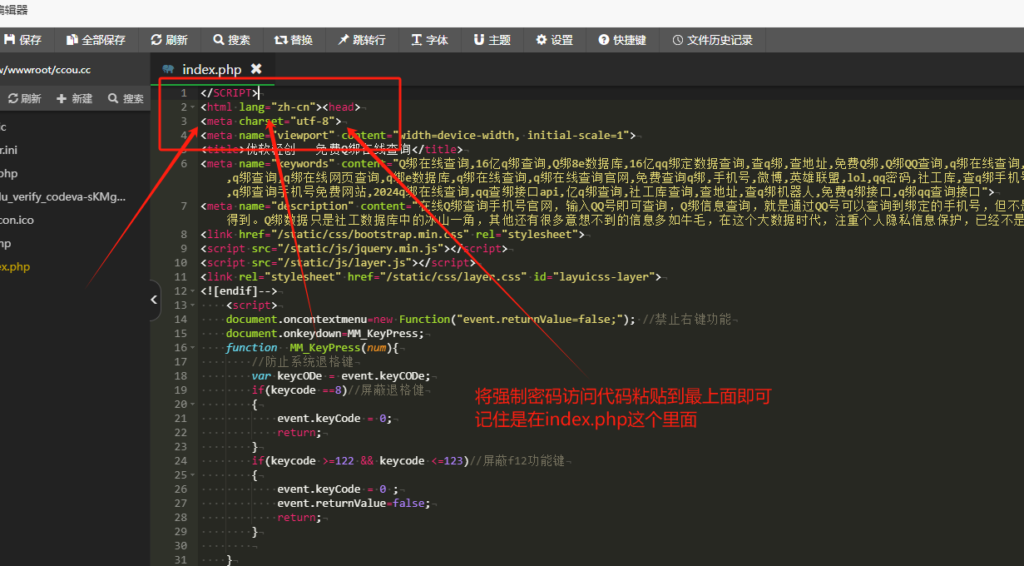The width and height of the screenshot is (1024, 566).
Task: Click the toolbar Refresh (刷新) icon
Action: click(x=156, y=40)
